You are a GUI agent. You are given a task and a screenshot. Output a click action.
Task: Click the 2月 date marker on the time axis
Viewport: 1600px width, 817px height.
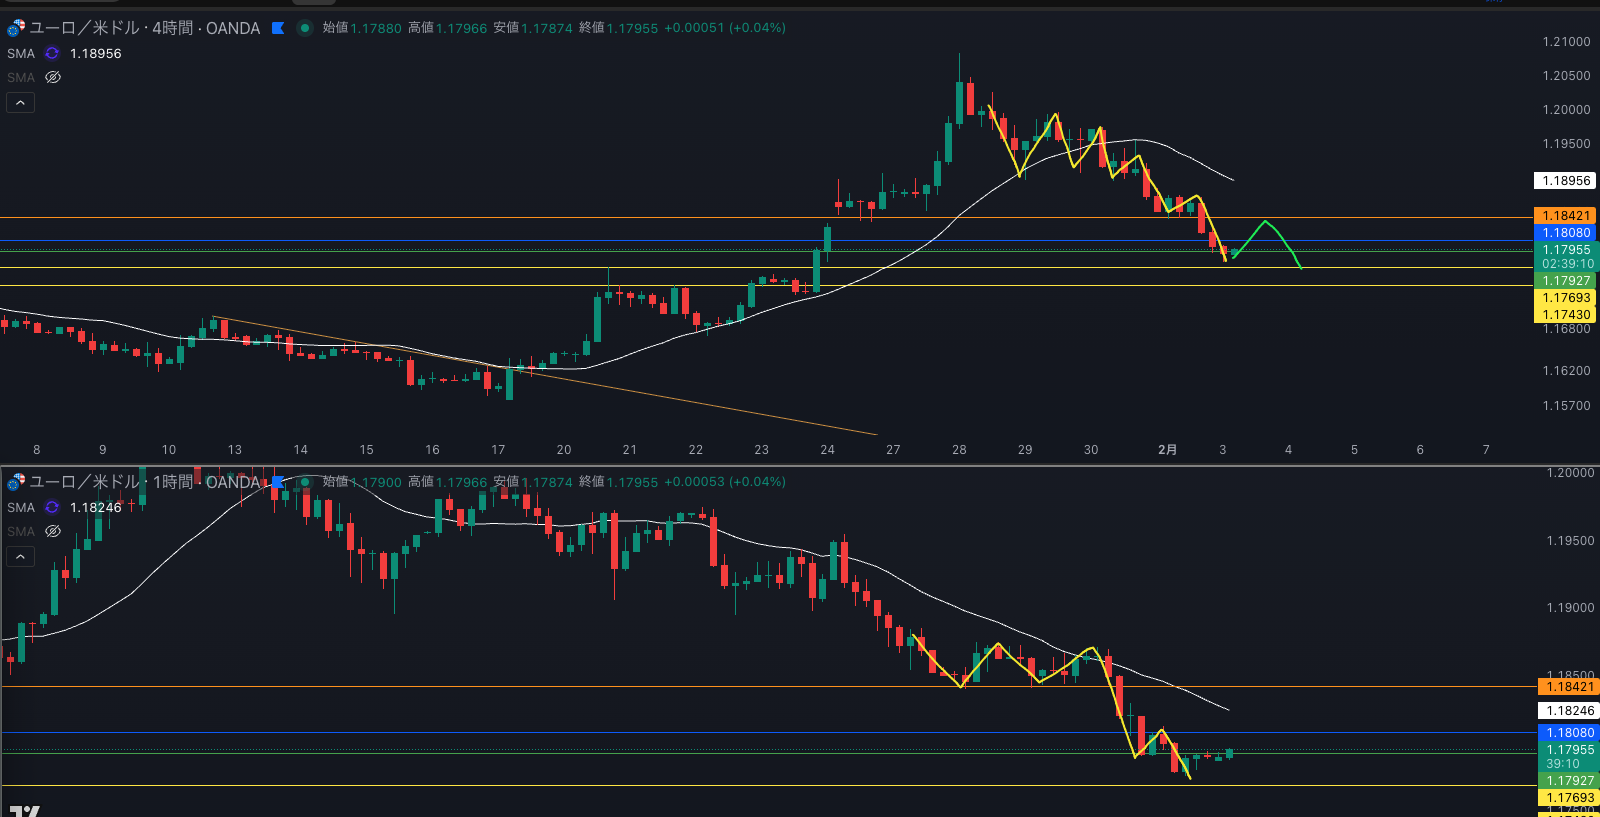pyautogui.click(x=1167, y=450)
